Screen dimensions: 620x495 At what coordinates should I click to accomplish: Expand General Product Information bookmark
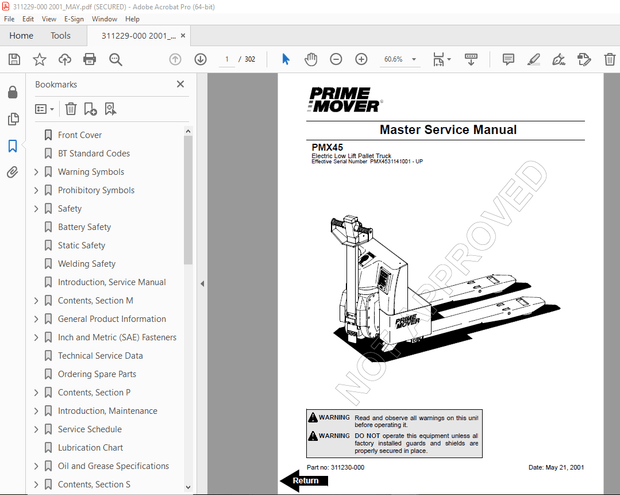coord(36,319)
